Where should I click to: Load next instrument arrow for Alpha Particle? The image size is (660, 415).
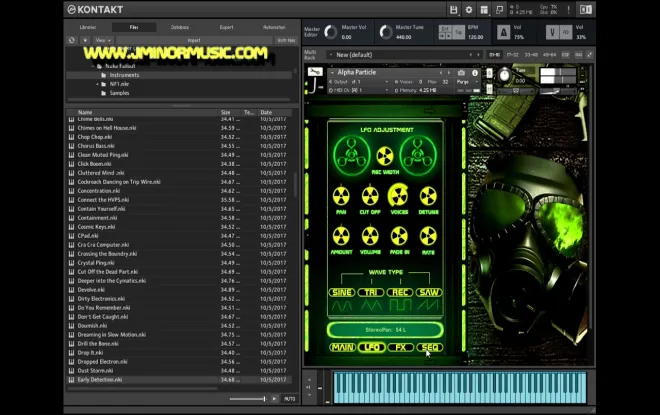[x=449, y=73]
